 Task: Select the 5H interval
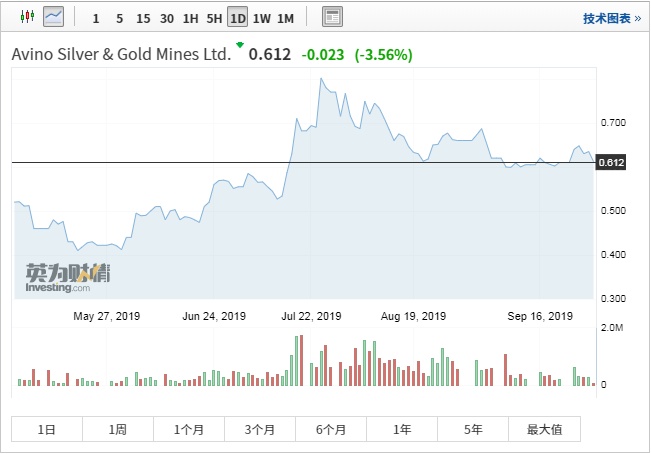(214, 19)
